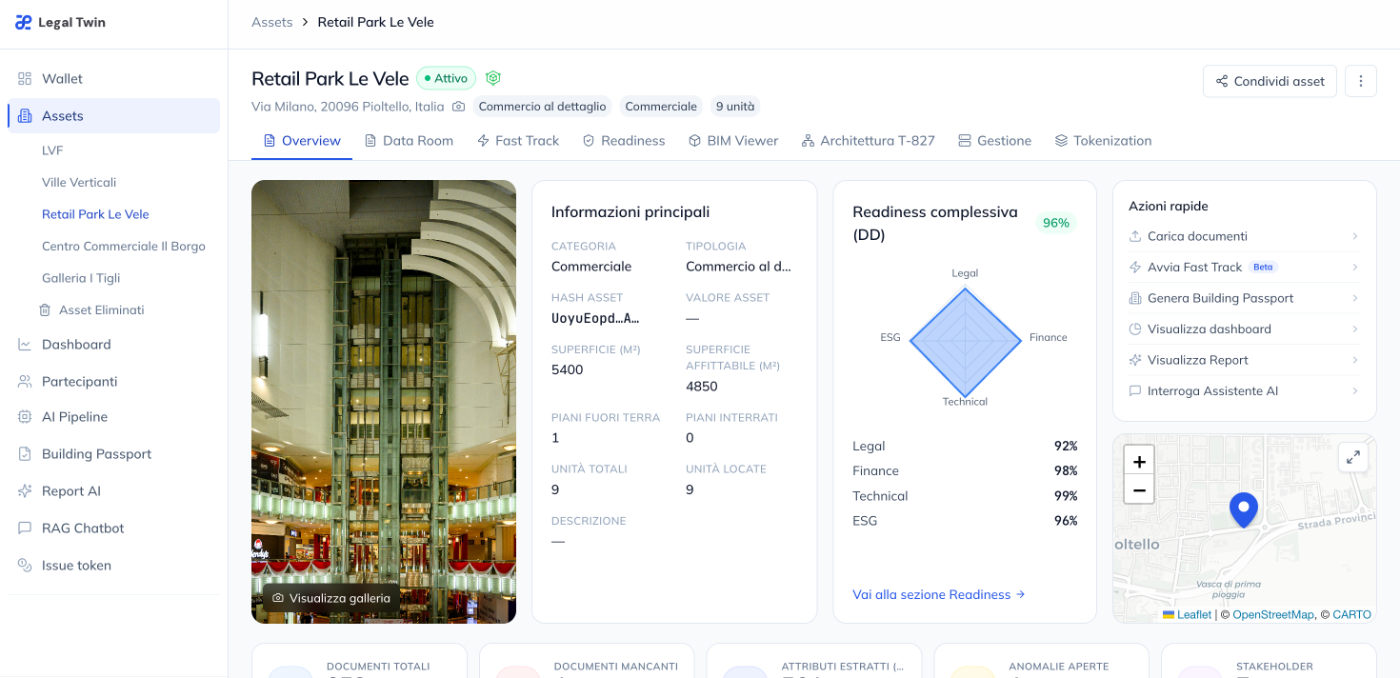Select Retail Park Le Vele in sidebar
1400x678 pixels.
coord(95,214)
